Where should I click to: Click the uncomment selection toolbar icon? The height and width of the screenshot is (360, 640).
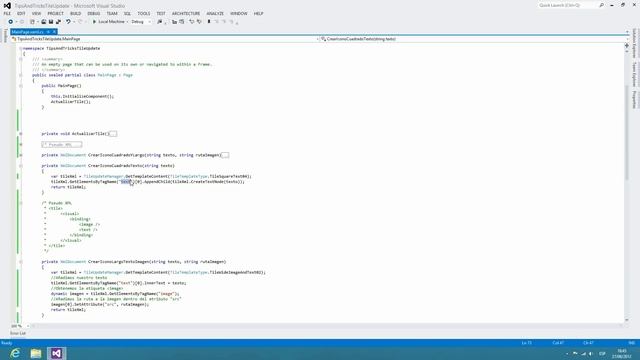[181, 22]
